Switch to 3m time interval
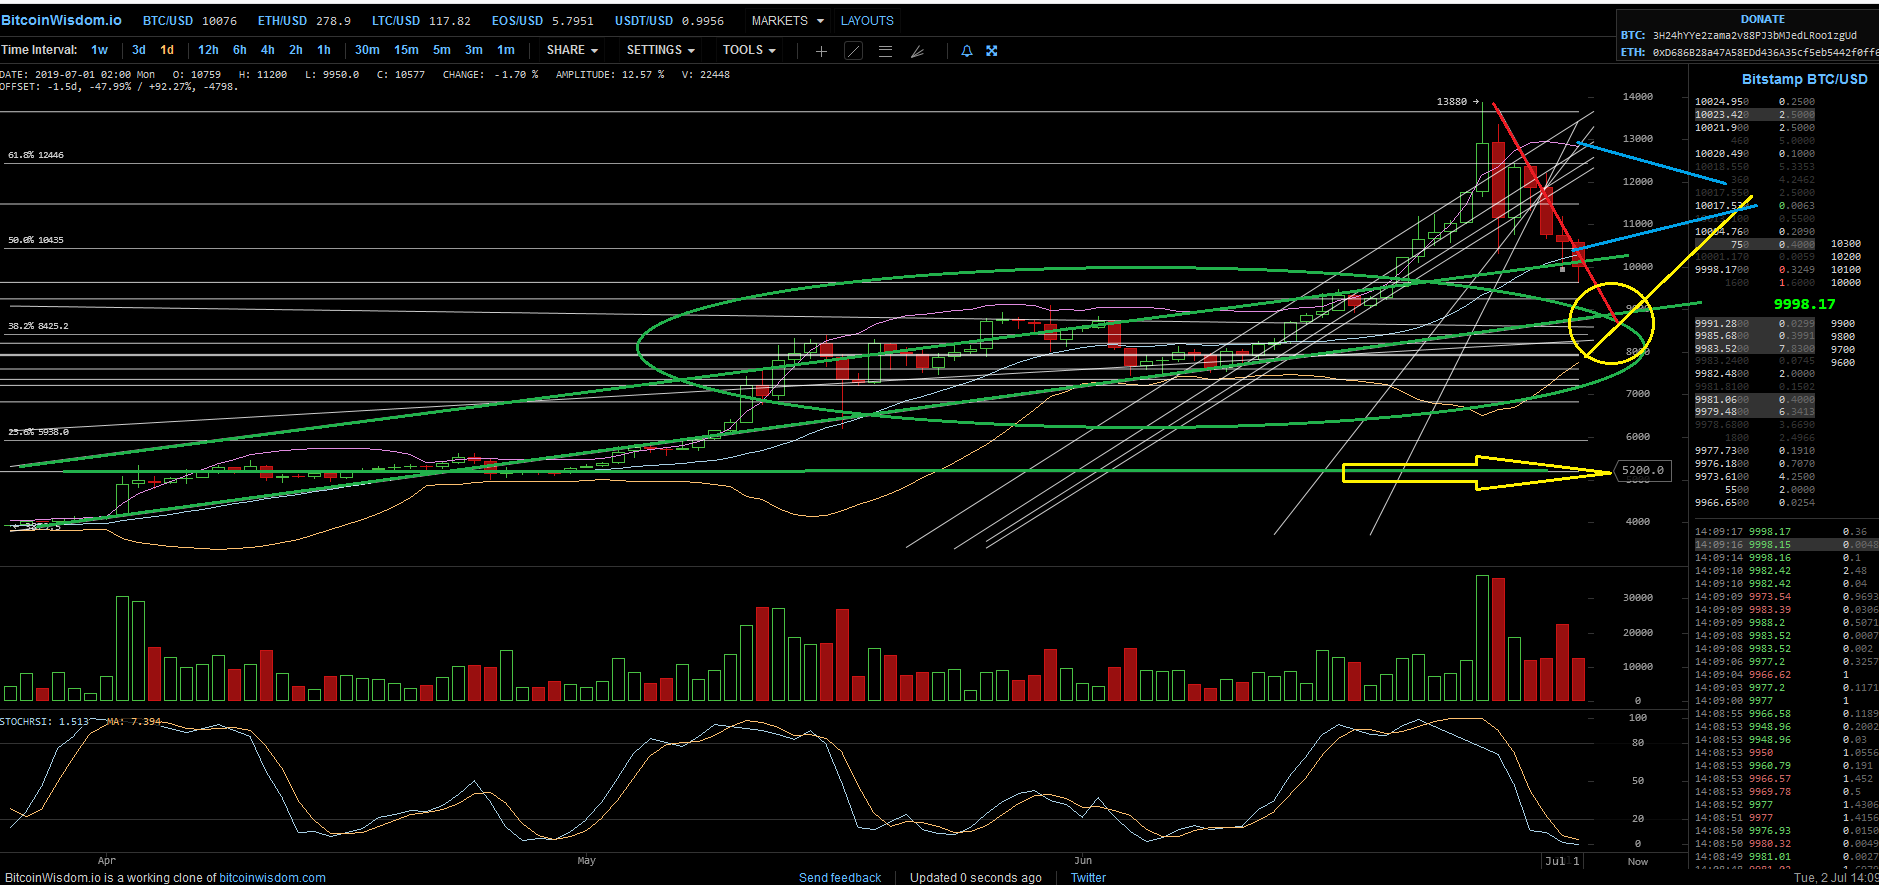Image resolution: width=1879 pixels, height=885 pixels. pyautogui.click(x=474, y=50)
